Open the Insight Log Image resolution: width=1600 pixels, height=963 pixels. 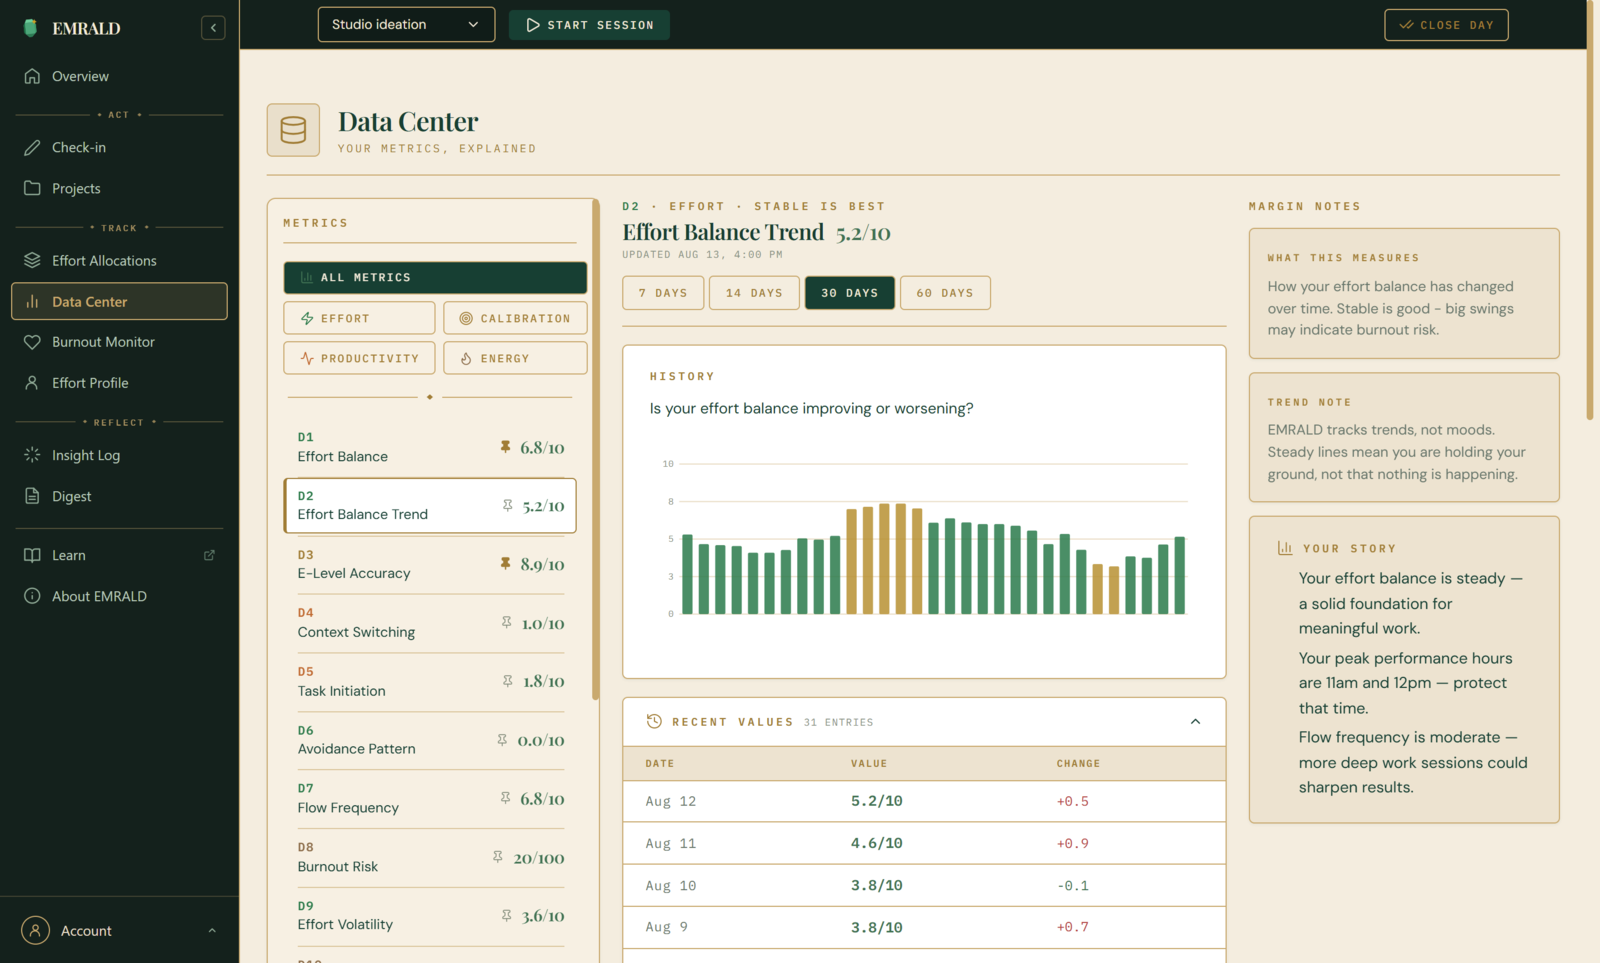(x=119, y=455)
